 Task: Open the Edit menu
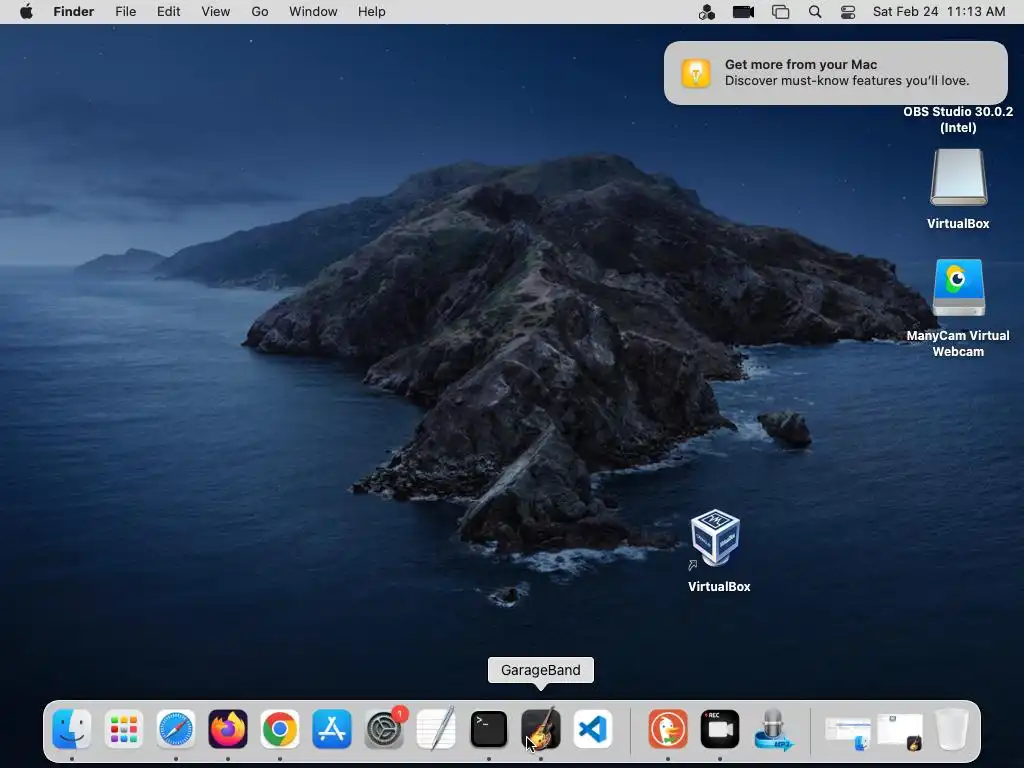[x=168, y=12]
